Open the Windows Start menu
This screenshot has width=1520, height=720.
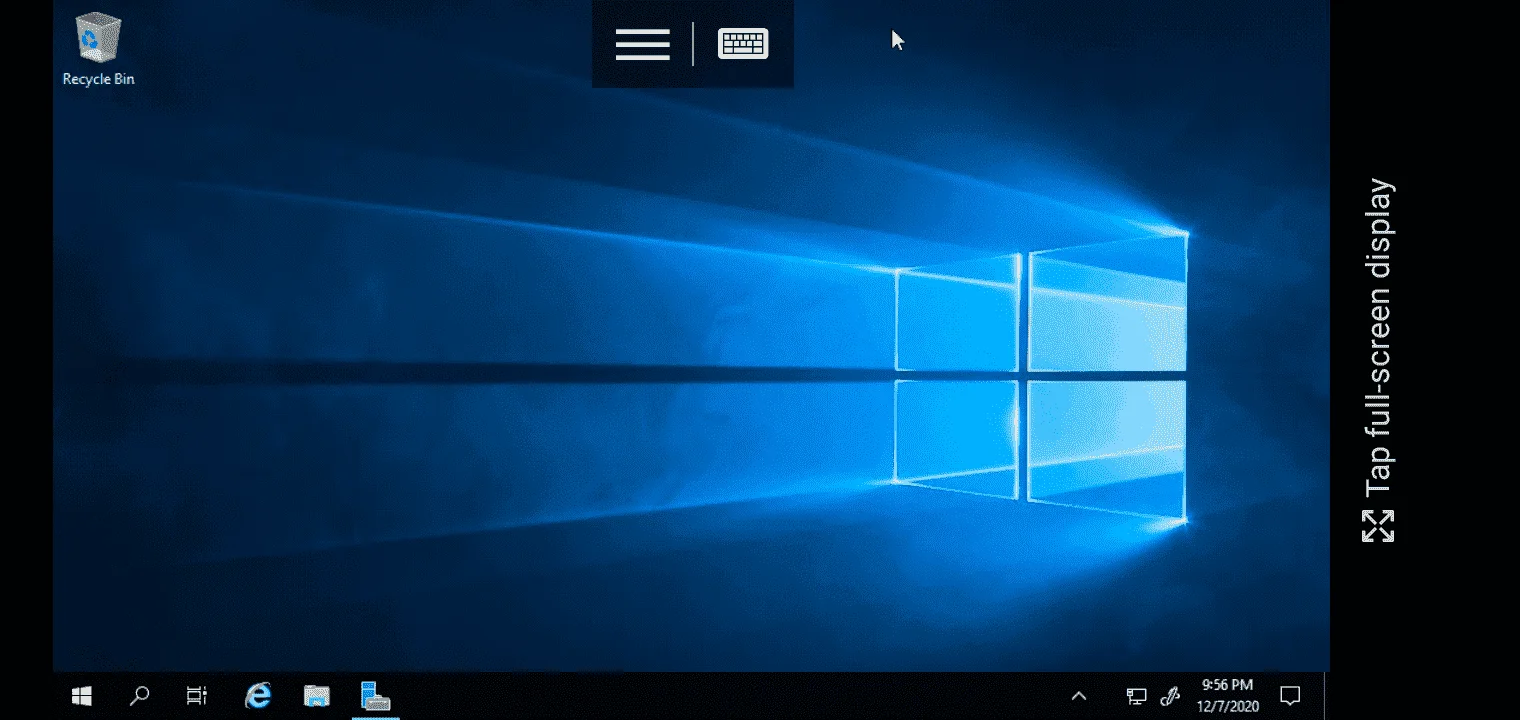click(81, 696)
